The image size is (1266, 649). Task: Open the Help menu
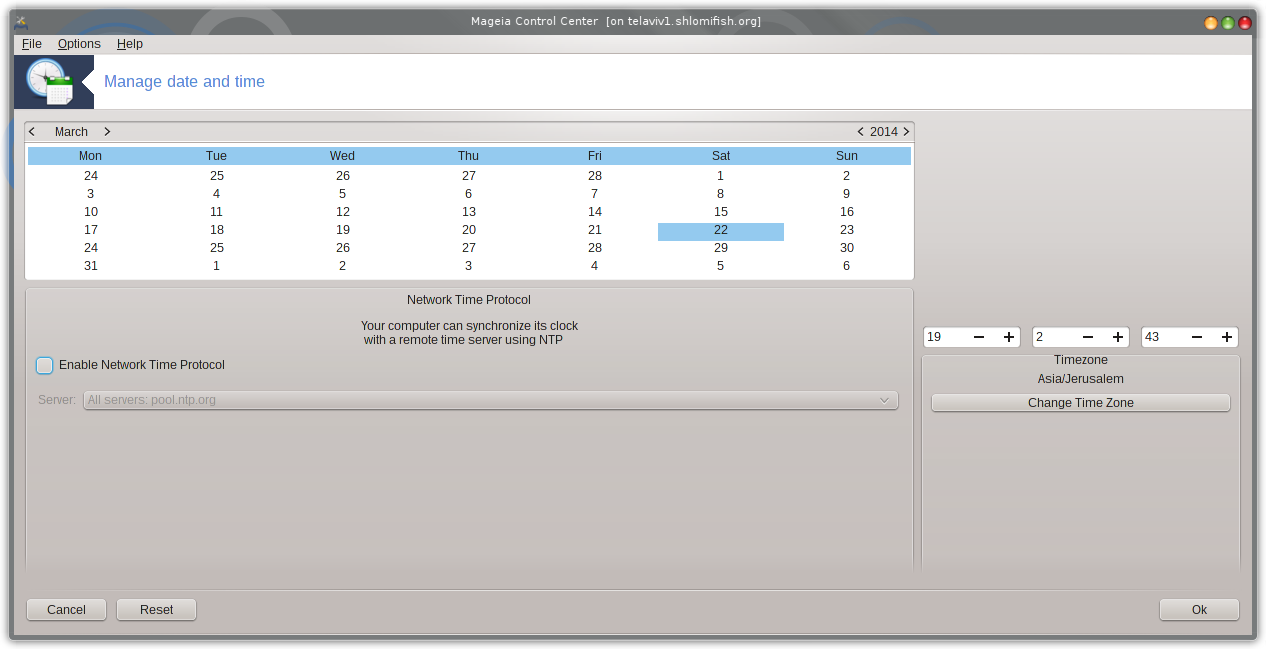130,44
